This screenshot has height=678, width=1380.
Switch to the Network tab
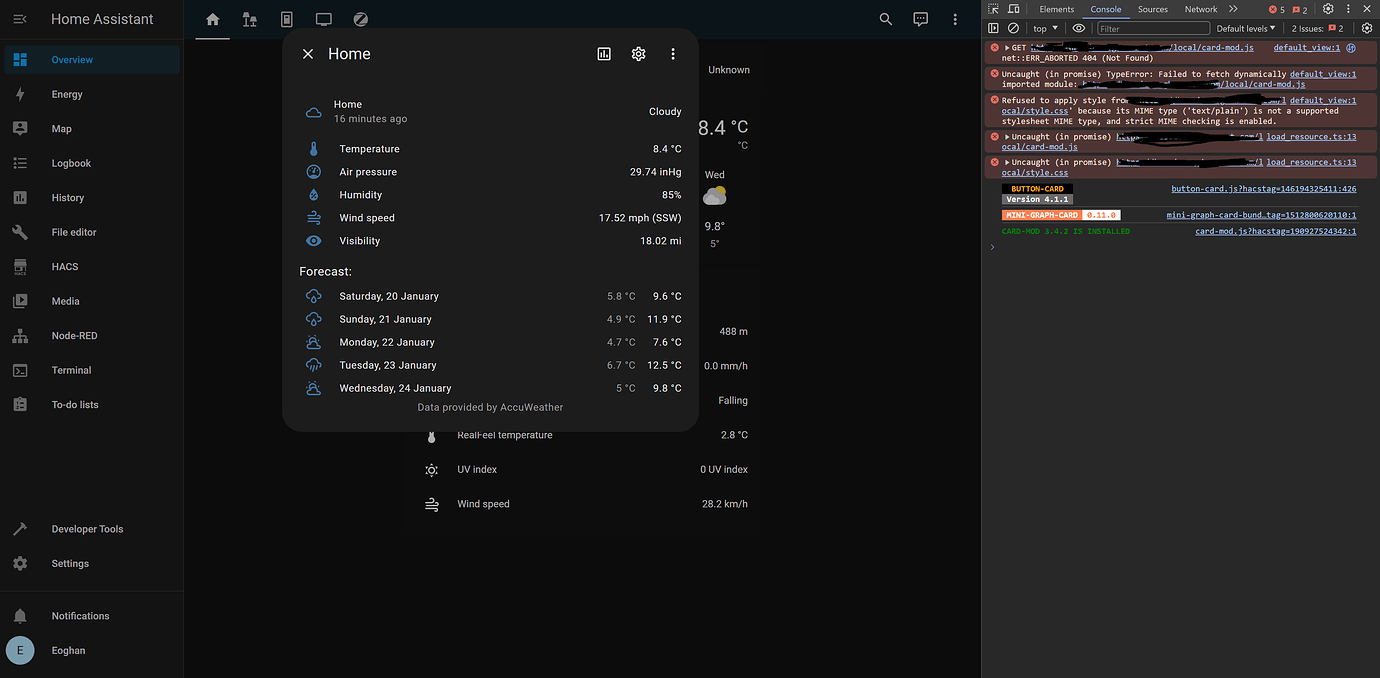click(1200, 9)
